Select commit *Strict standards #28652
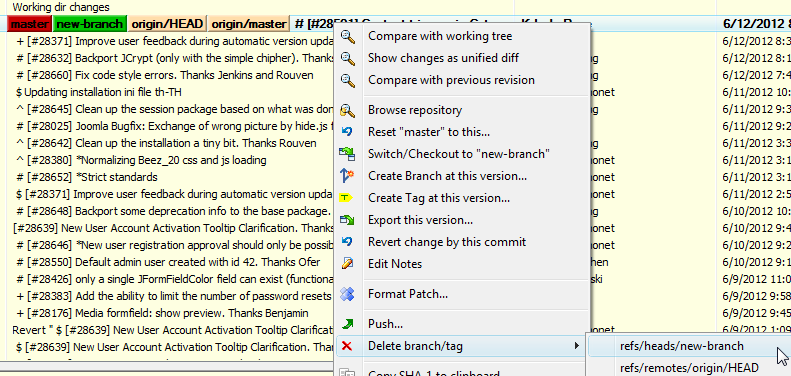791x376 pixels. (87, 177)
